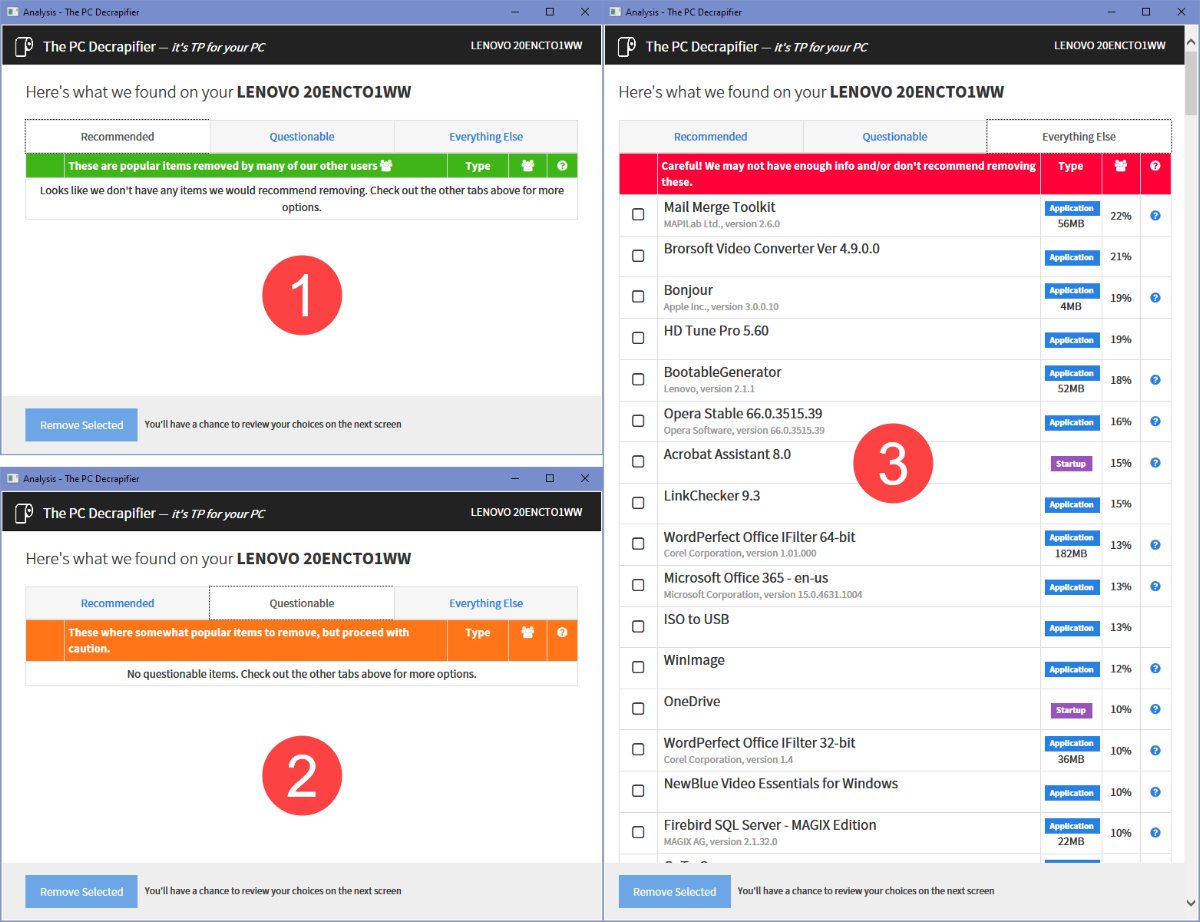Image resolution: width=1200 pixels, height=922 pixels.
Task: Select the OneDrive checkbox
Action: click(638, 709)
